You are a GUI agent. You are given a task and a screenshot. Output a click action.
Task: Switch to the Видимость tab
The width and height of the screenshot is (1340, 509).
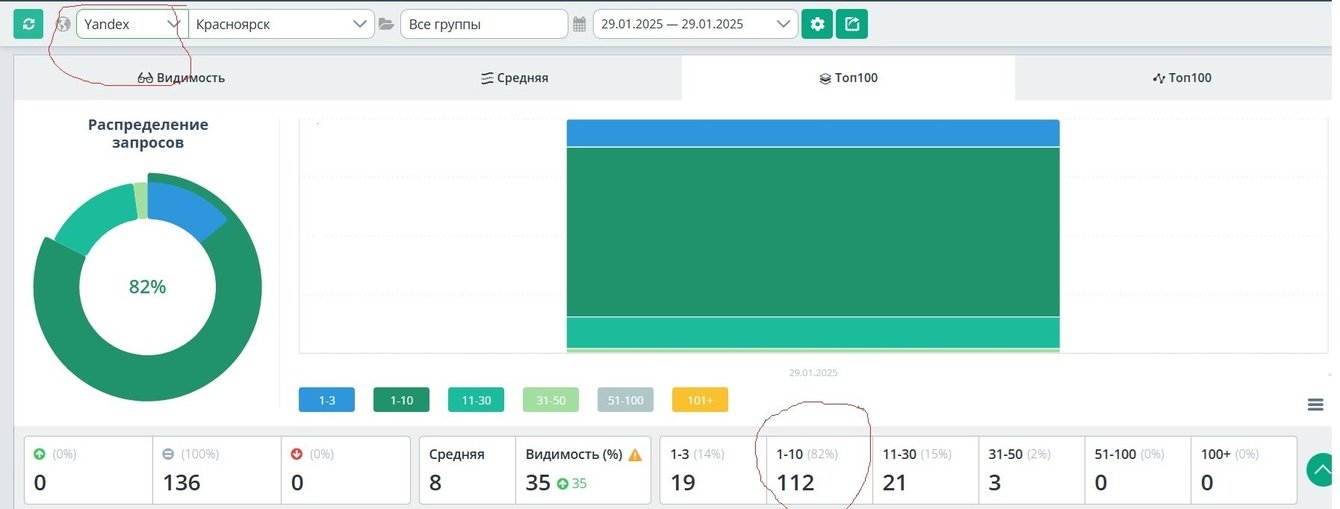(x=181, y=78)
